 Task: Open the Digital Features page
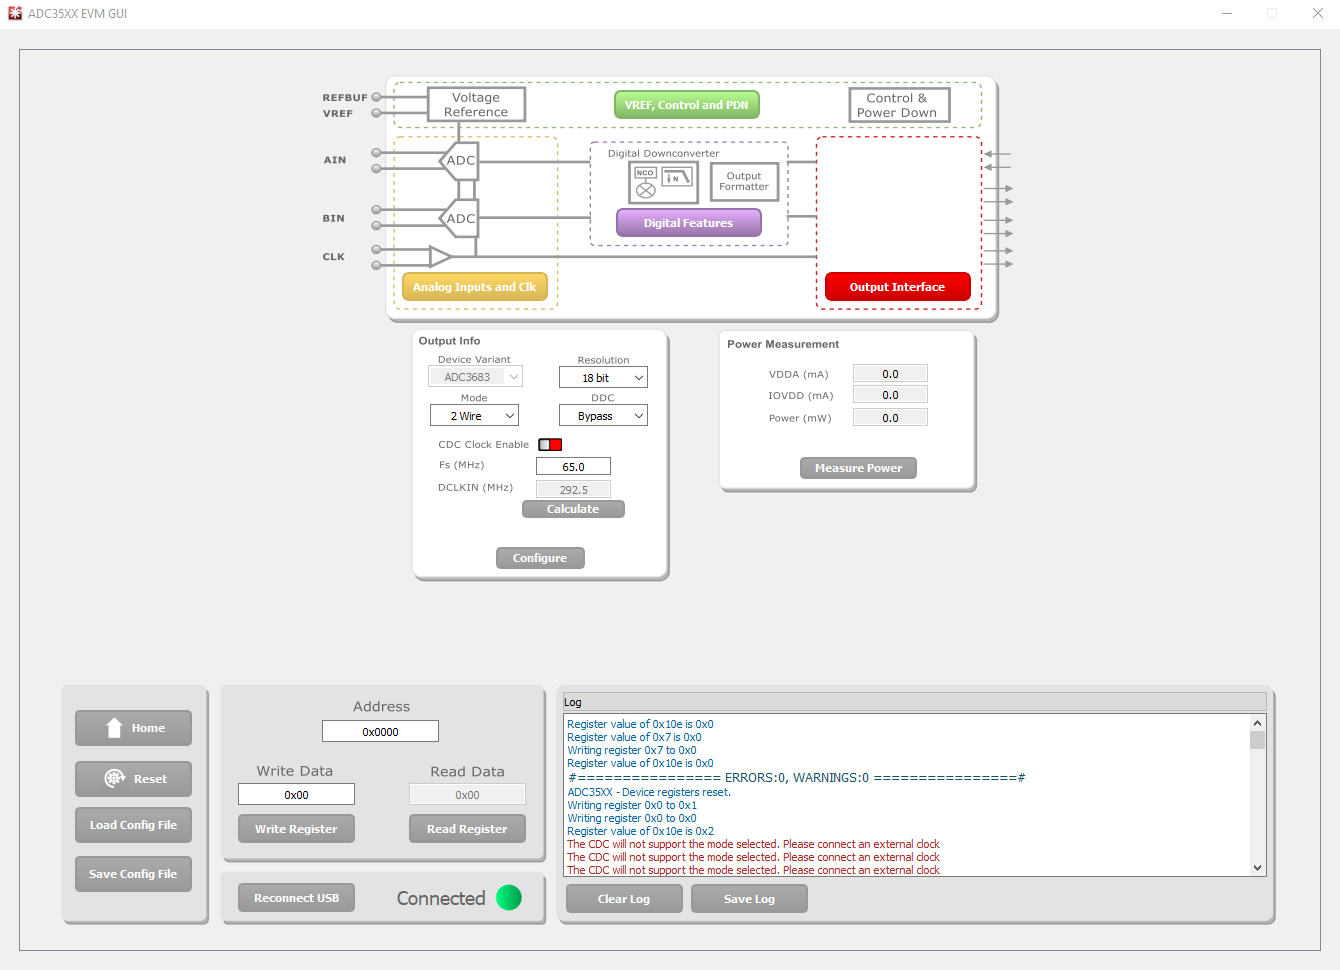tap(688, 223)
